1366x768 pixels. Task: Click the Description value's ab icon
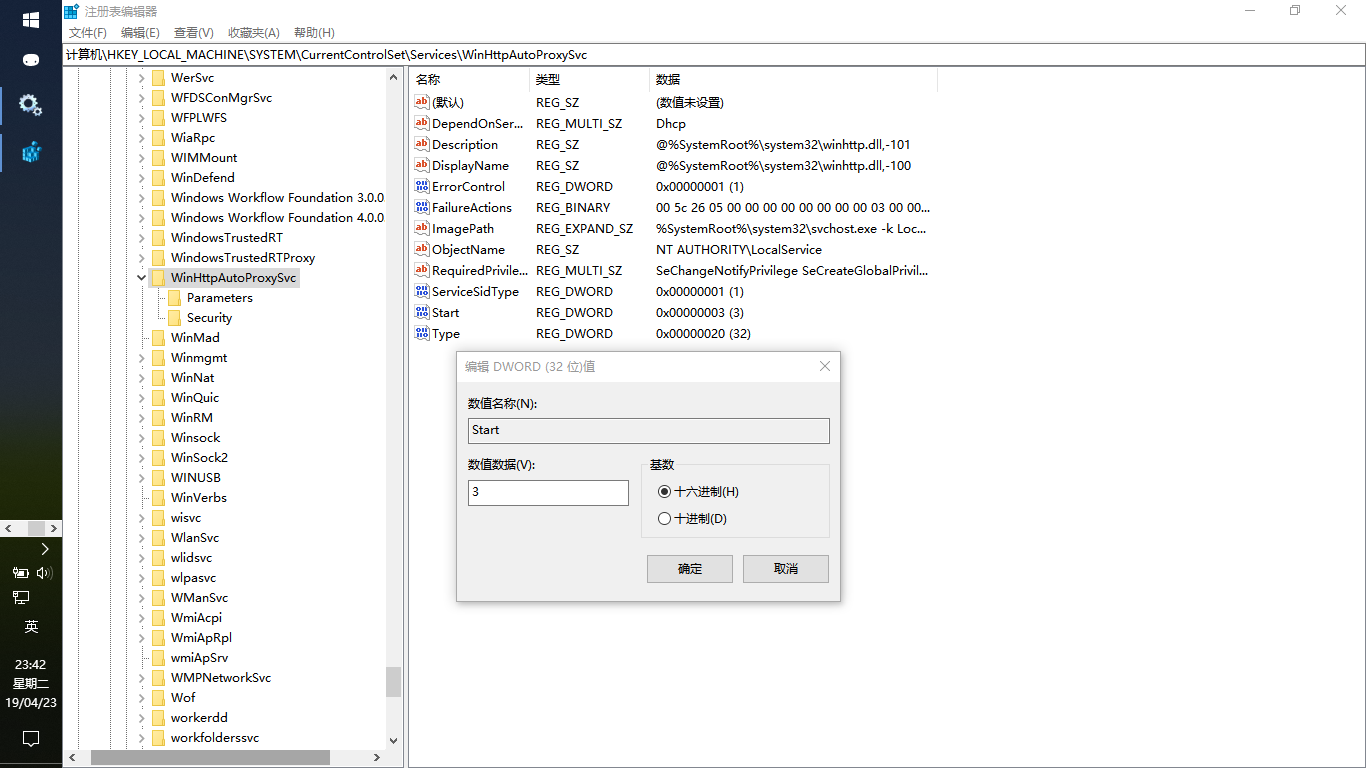[422, 145]
